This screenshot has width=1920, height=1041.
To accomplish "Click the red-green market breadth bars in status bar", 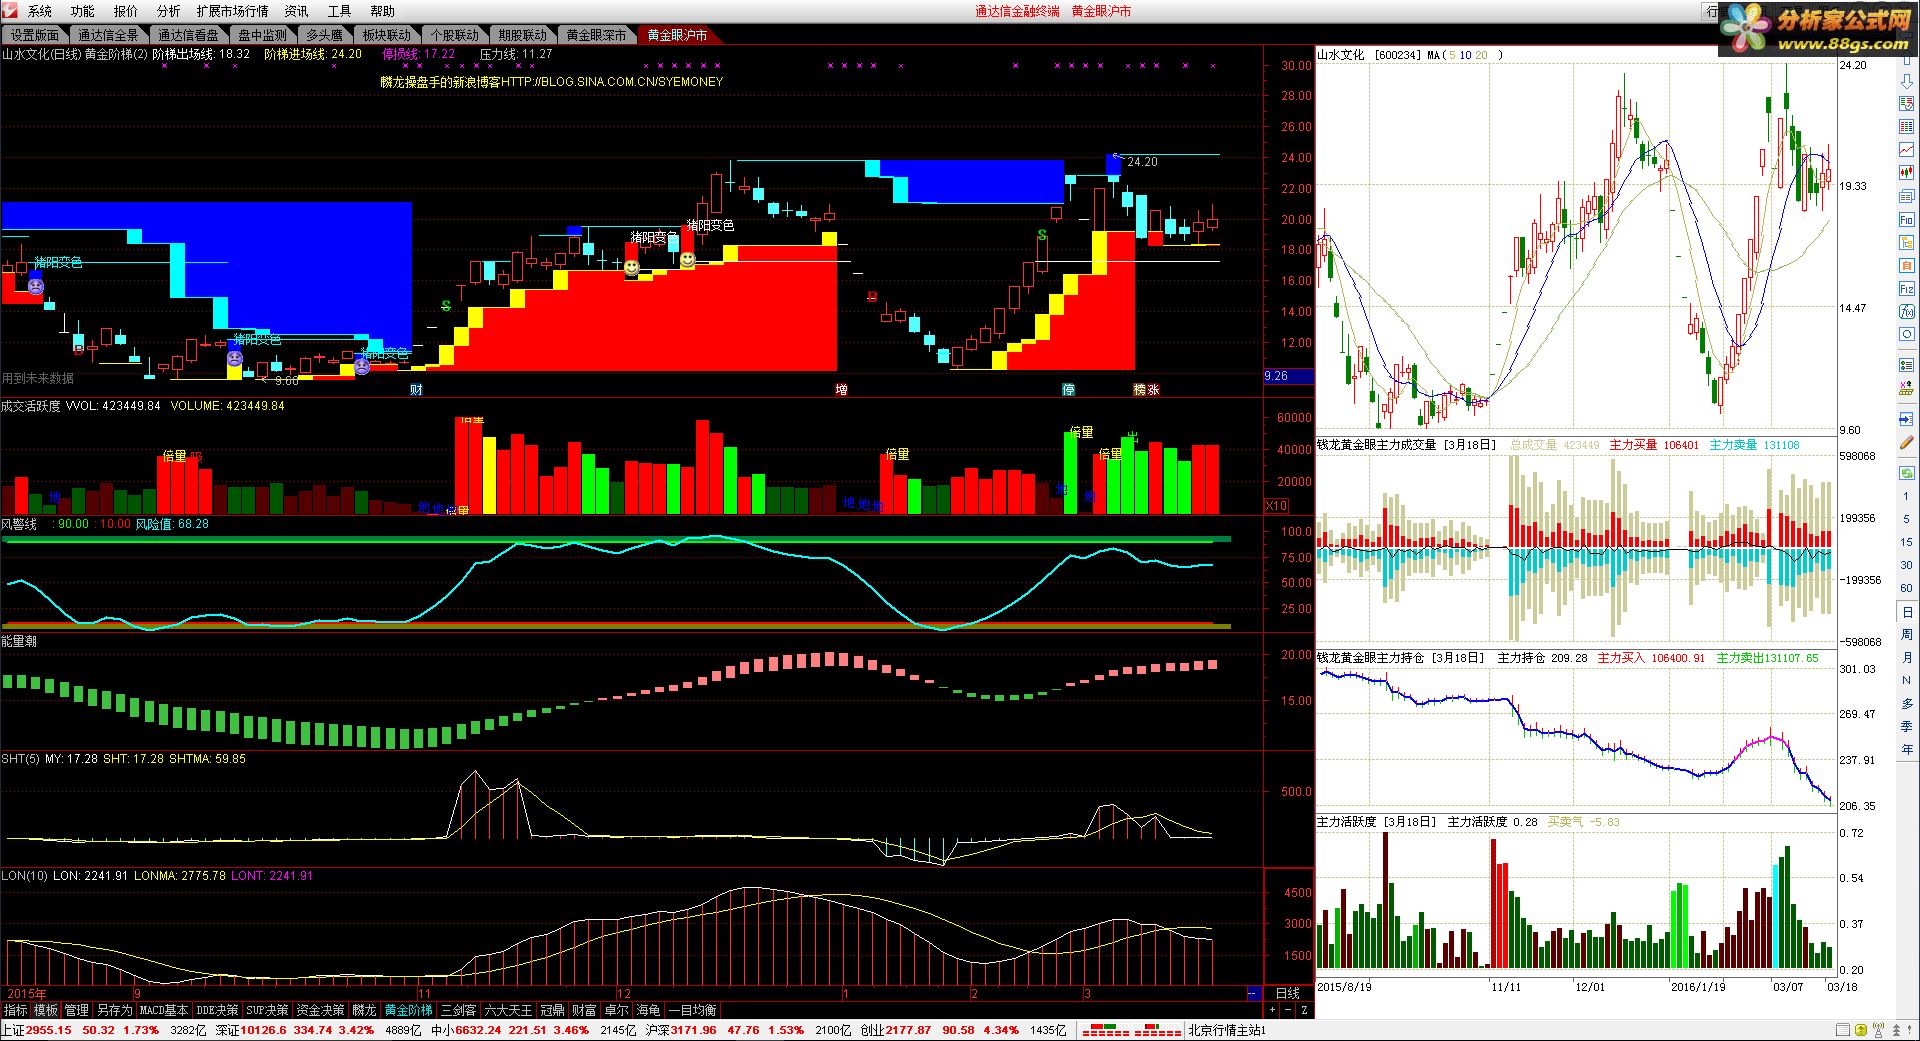I will click(x=1132, y=1030).
